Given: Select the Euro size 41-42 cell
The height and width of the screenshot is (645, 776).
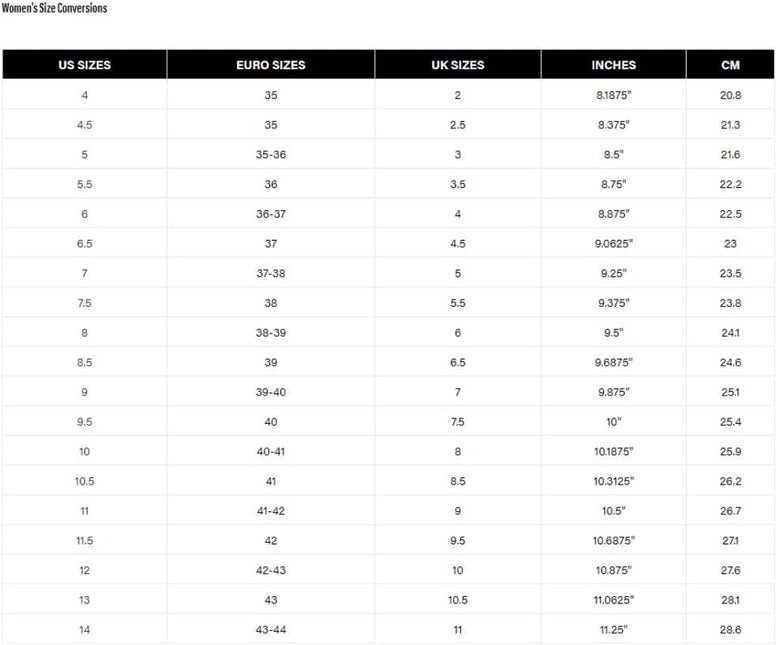Looking at the screenshot, I should [271, 510].
